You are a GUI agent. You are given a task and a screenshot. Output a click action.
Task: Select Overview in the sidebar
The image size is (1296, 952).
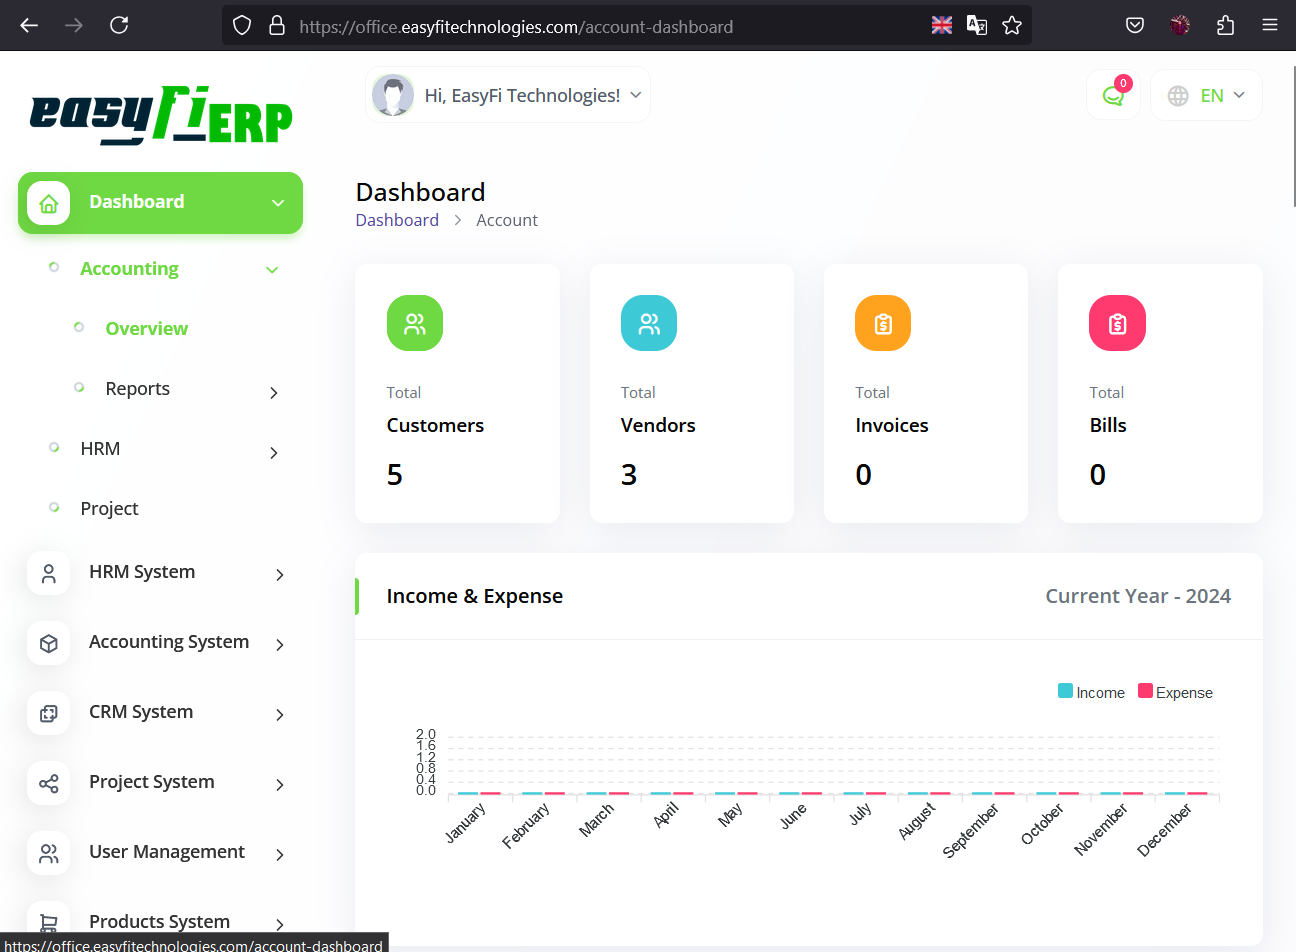[146, 329]
